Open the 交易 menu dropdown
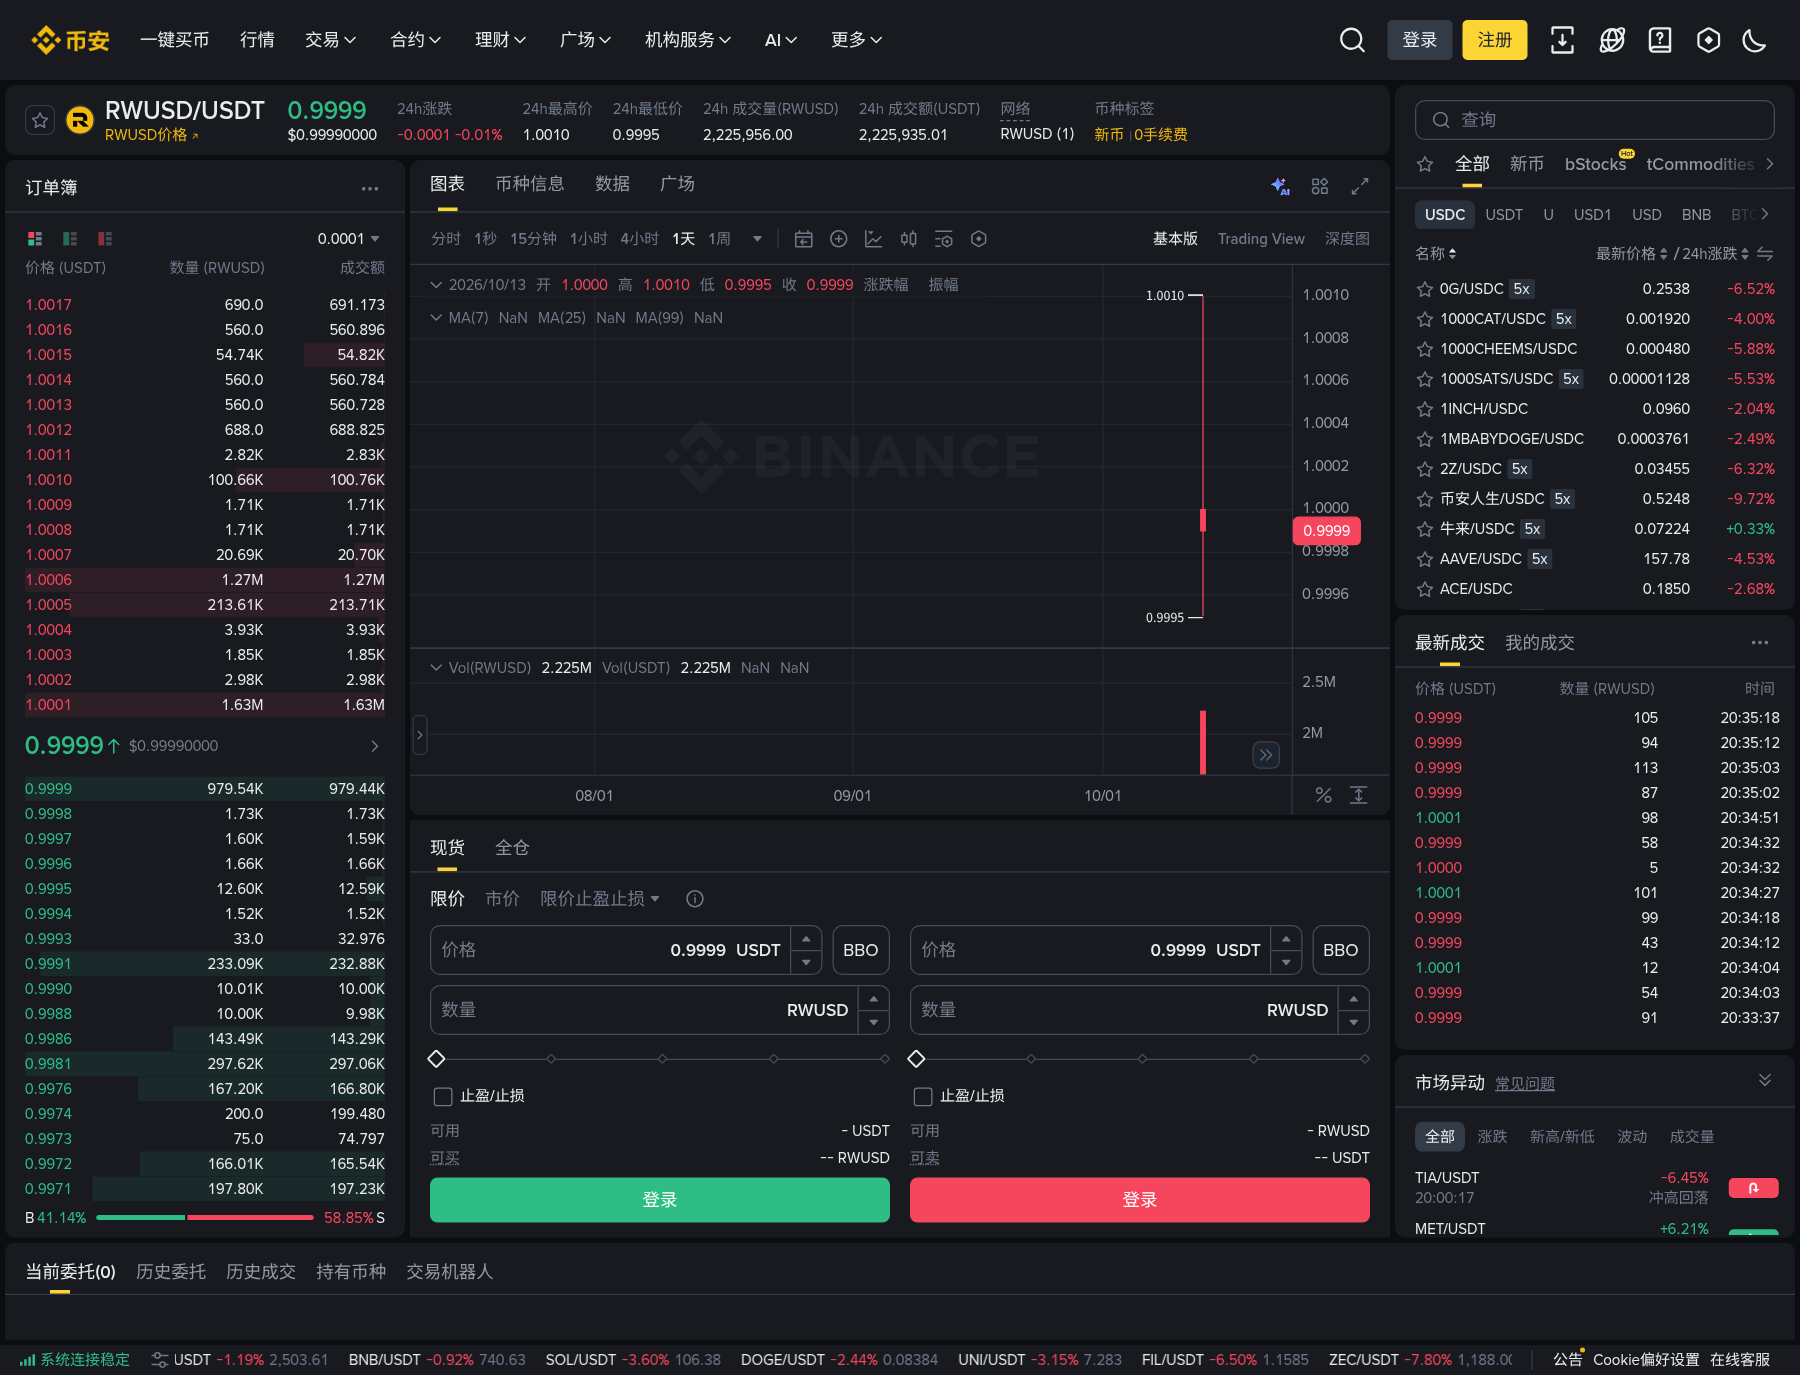 coord(330,40)
